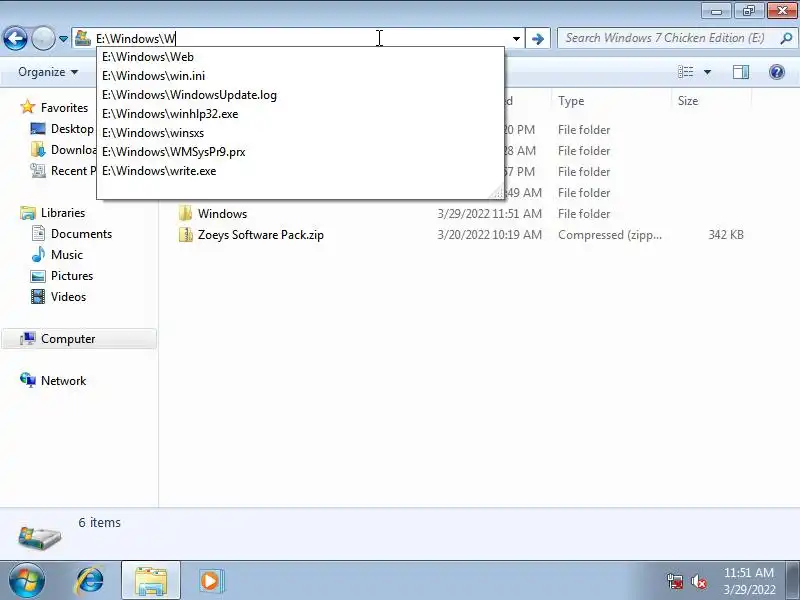Open the Music library
800x600 pixels.
coord(66,255)
